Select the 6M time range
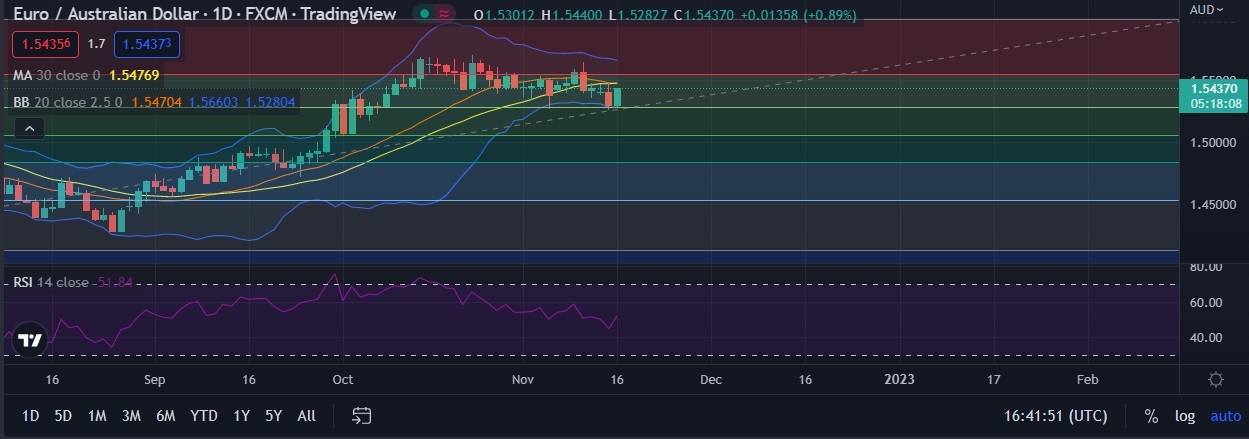 pos(166,415)
